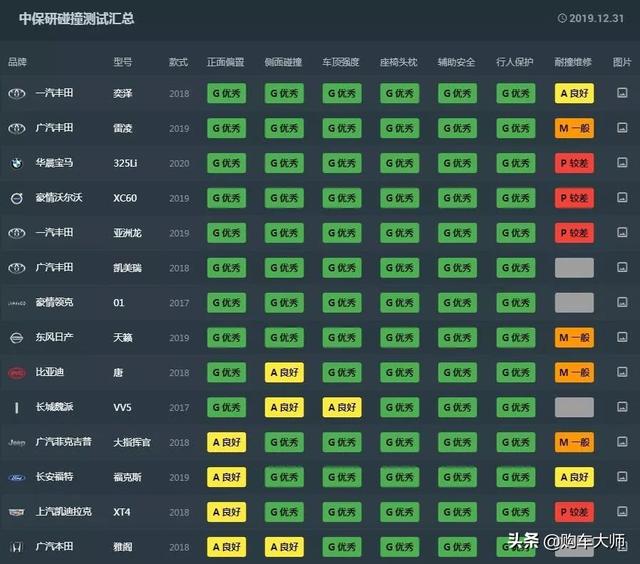Viewport: 640px width, 564px height.
Task: Select the brand name 豪情领克
Action: [x=54, y=302]
